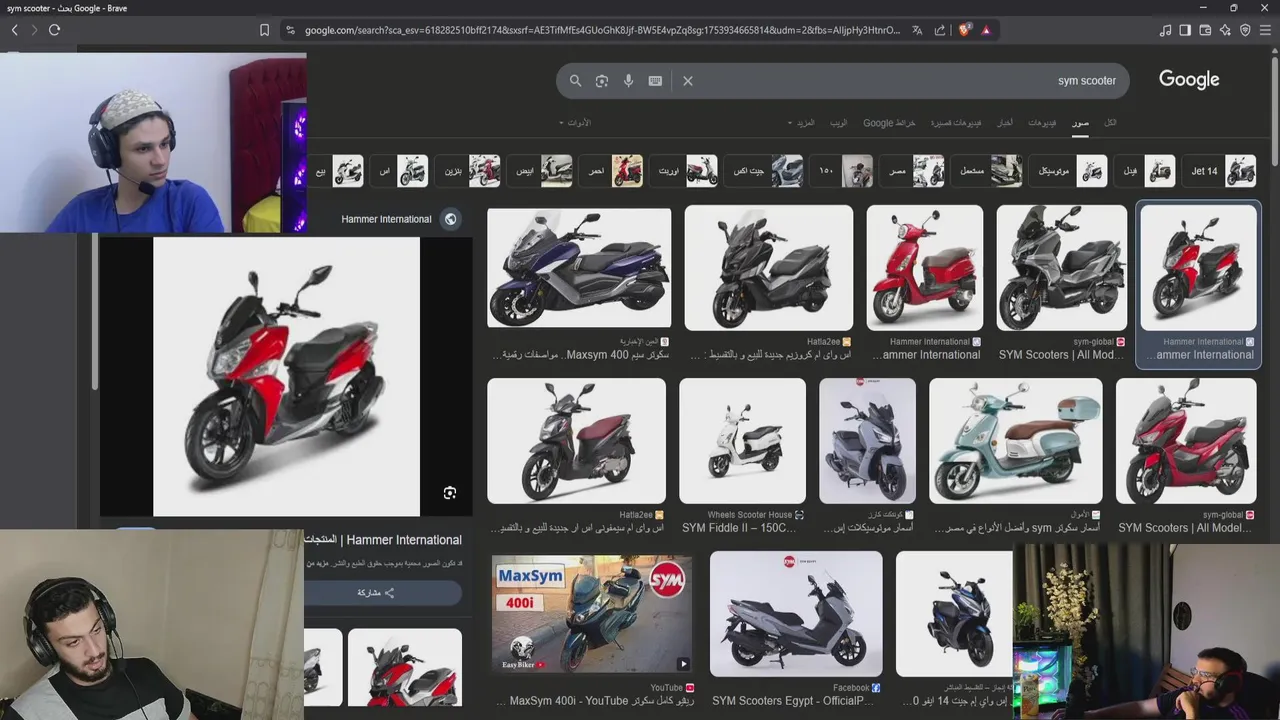This screenshot has height=720, width=1280.
Task: Click the browser forward arrow
Action: pos(34,30)
